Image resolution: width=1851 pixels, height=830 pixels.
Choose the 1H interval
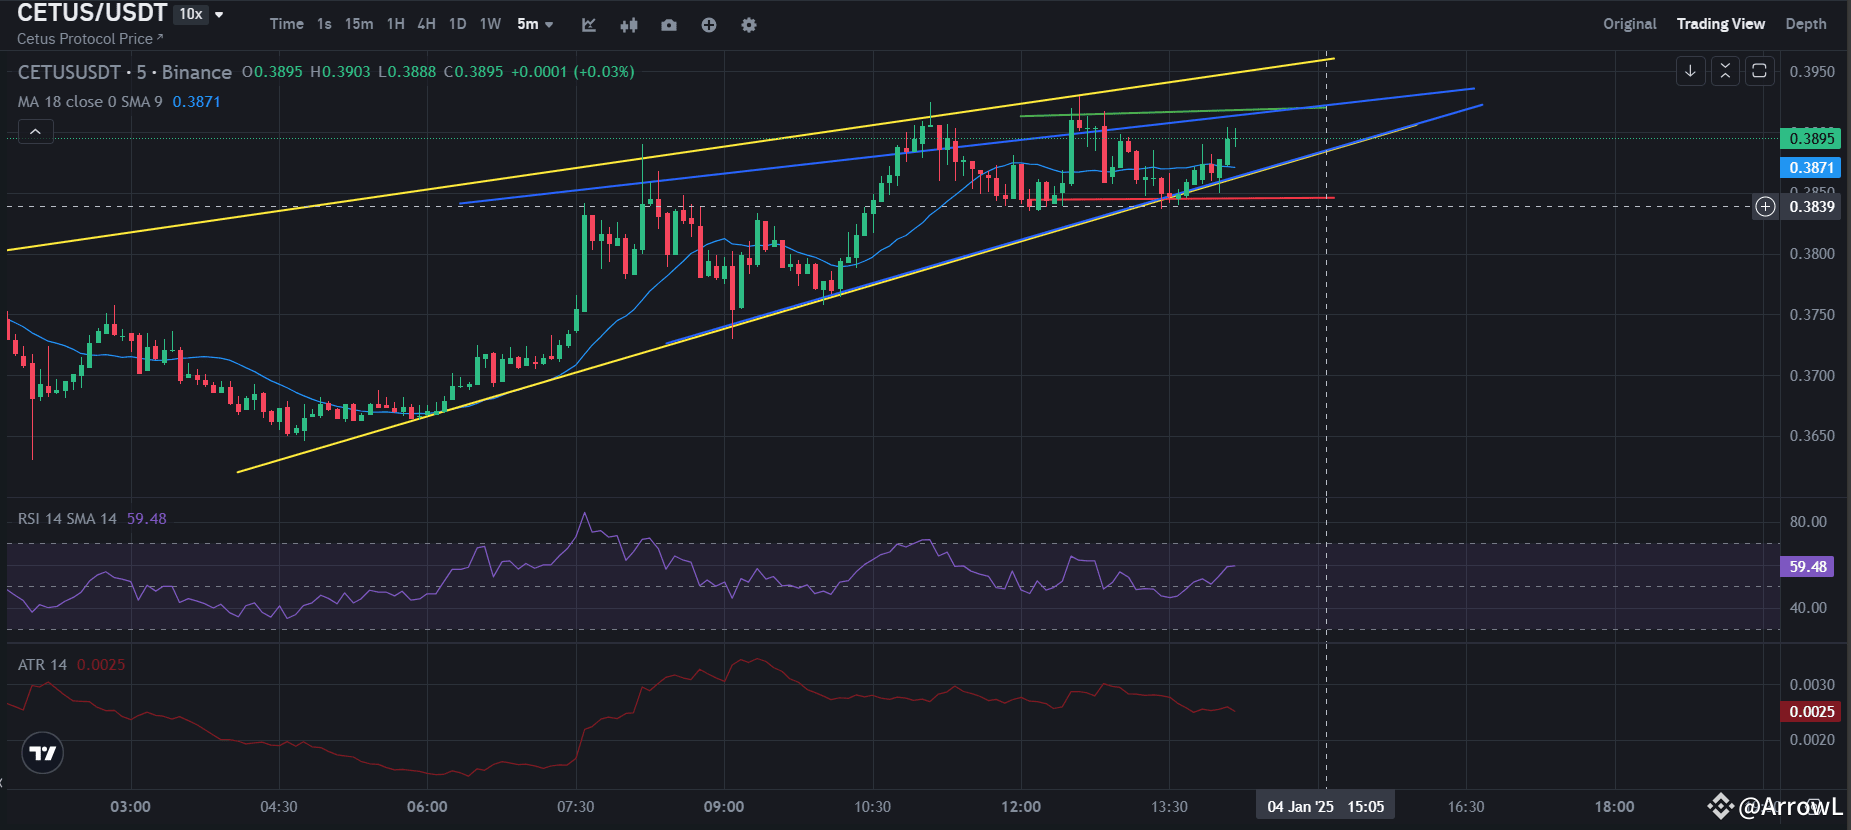(x=396, y=24)
